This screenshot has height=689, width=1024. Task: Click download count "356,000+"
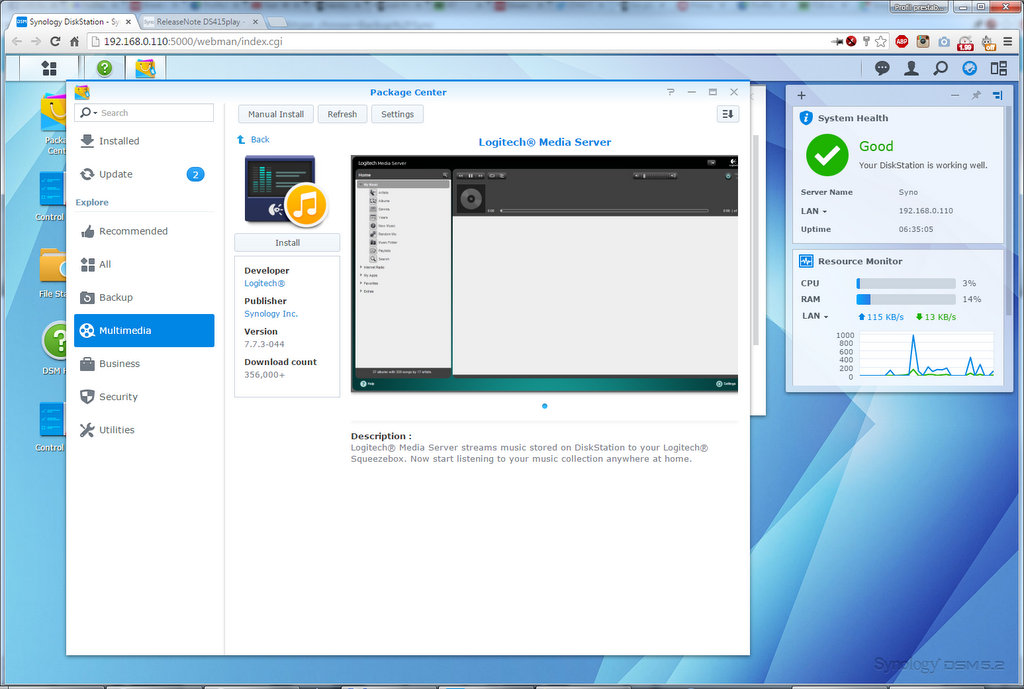pyautogui.click(x=264, y=375)
